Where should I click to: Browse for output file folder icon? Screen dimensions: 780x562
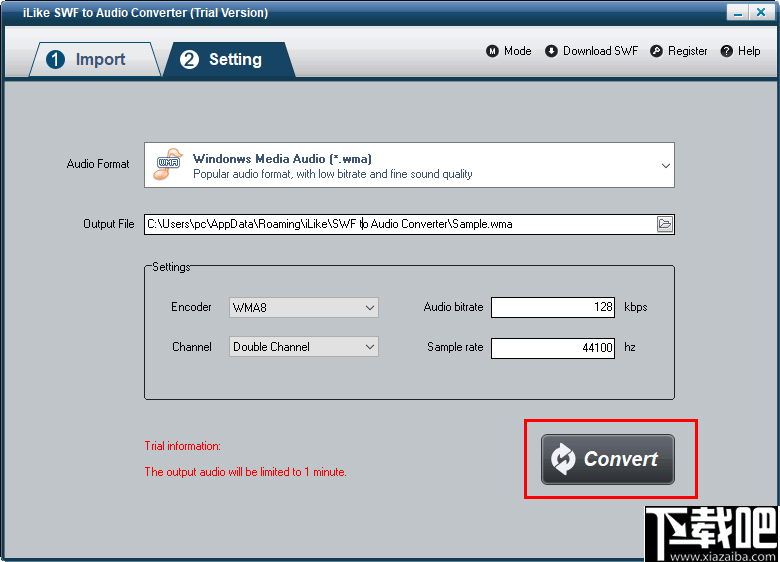(665, 224)
